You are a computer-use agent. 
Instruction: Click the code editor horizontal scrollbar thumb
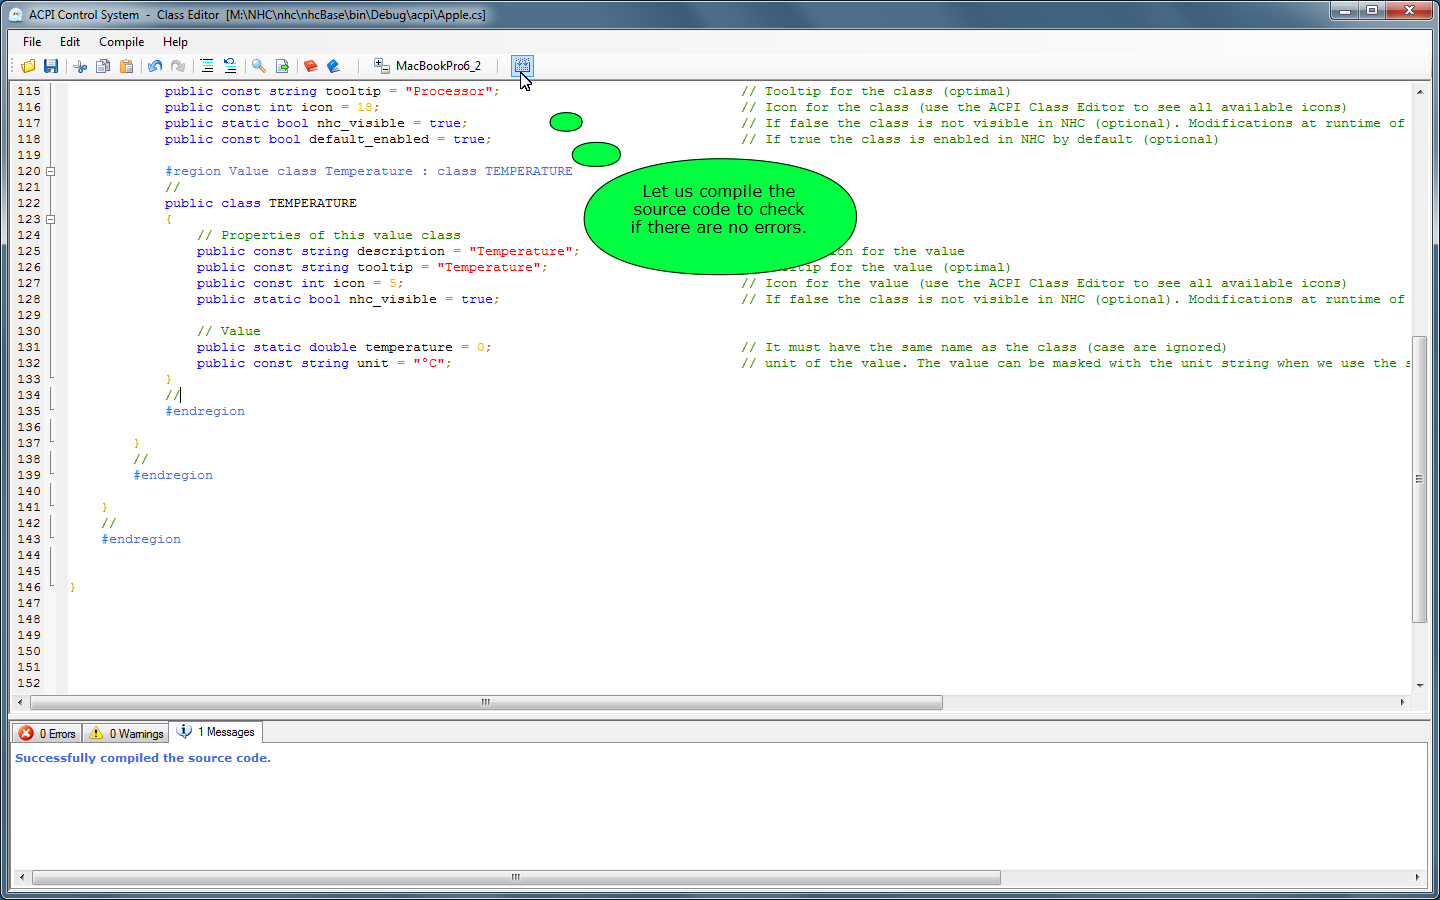click(x=486, y=702)
